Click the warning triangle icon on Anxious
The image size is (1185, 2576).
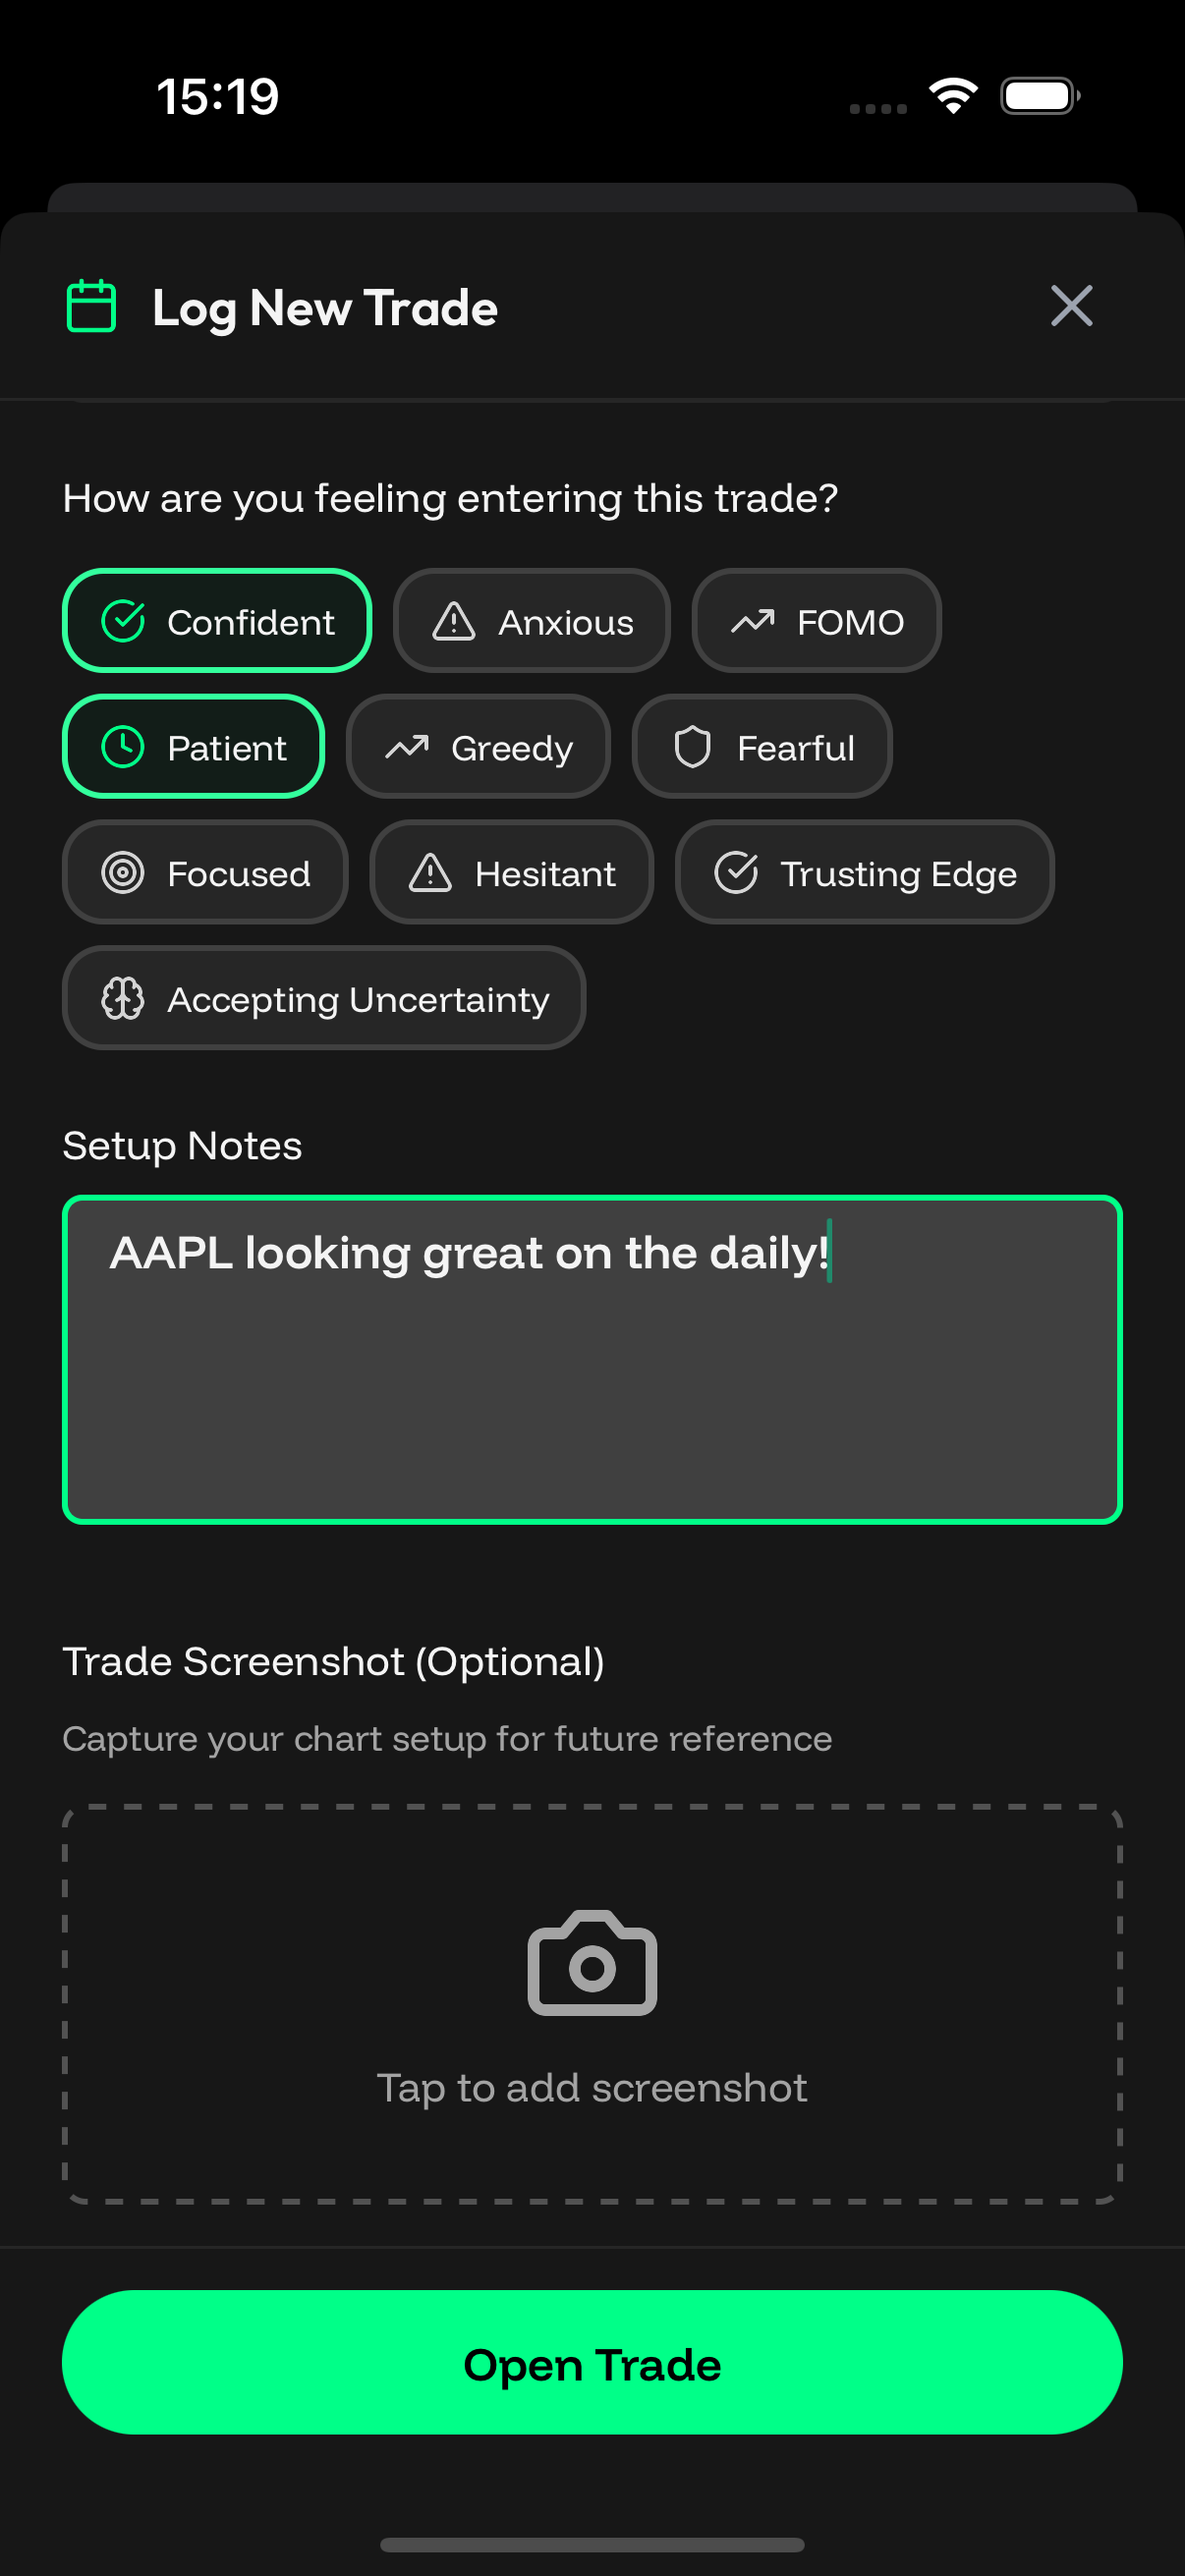pos(454,621)
